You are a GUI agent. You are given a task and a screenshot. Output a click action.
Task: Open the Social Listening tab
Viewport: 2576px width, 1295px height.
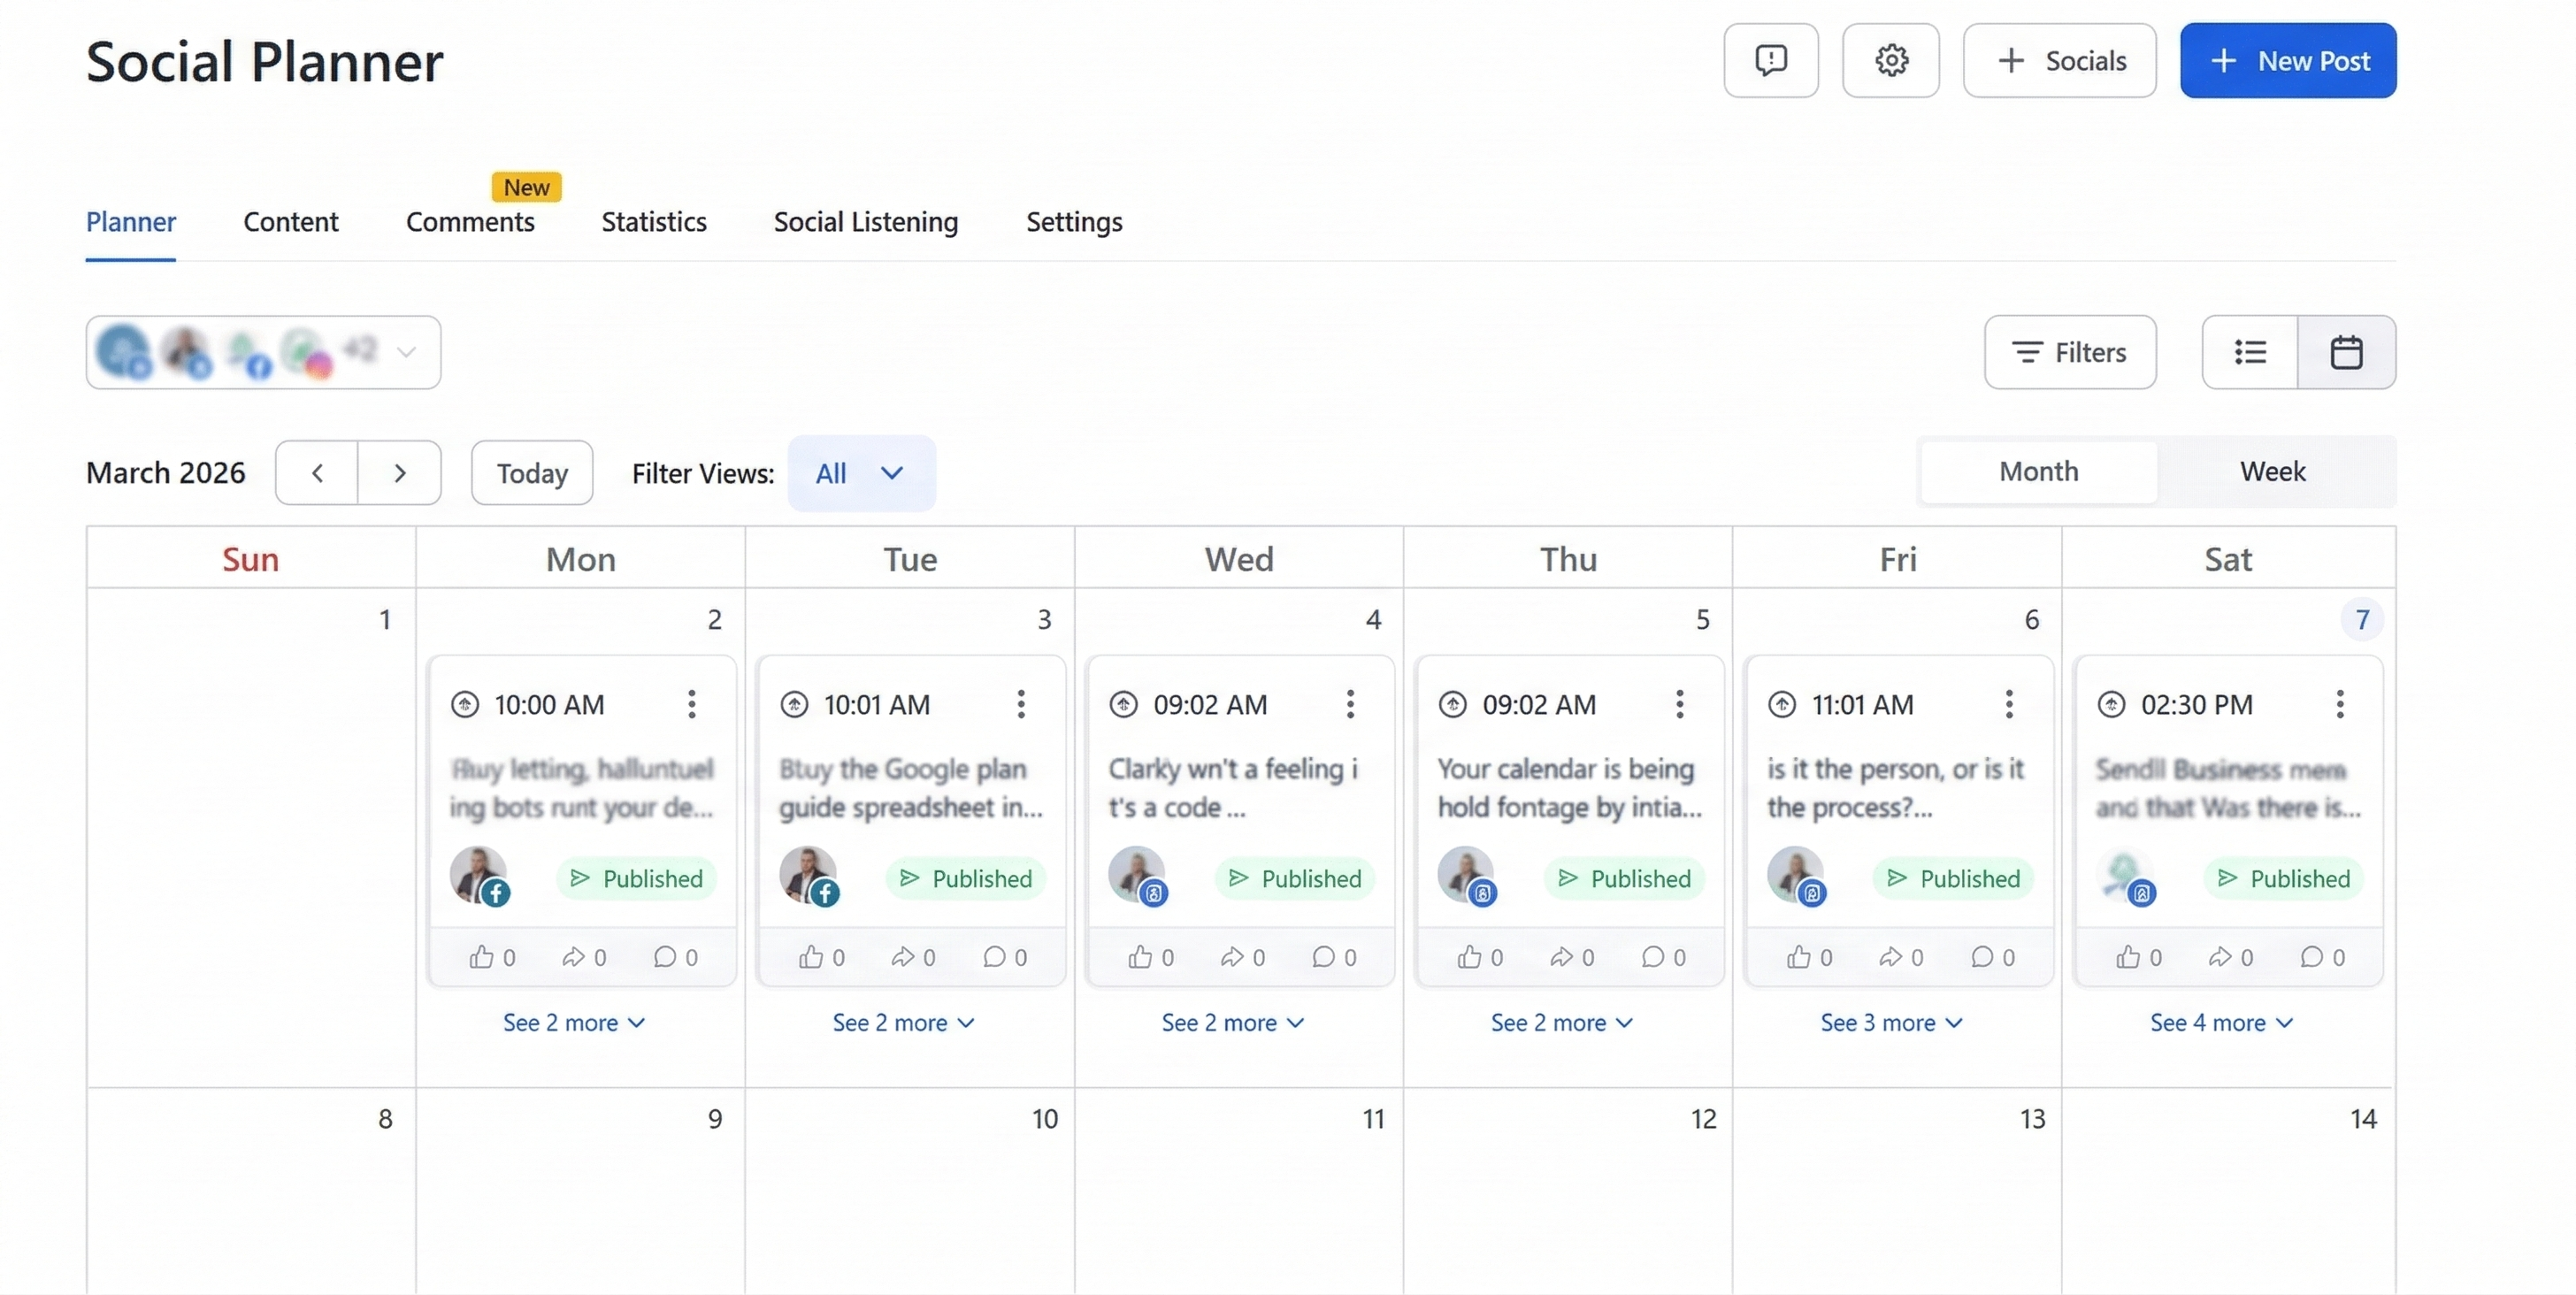point(865,222)
